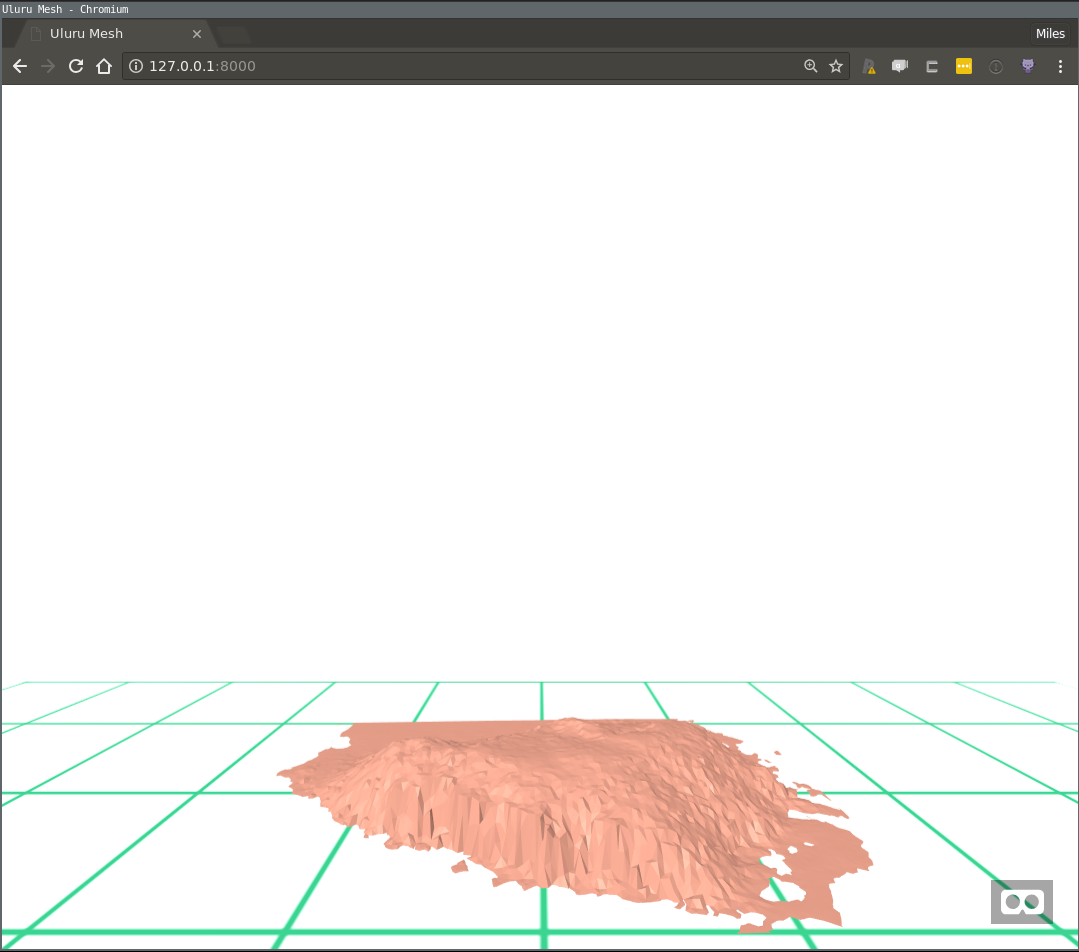Open a new tab beside Uluru Mesh
Image resolution: width=1079 pixels, height=952 pixels.
coord(234,35)
